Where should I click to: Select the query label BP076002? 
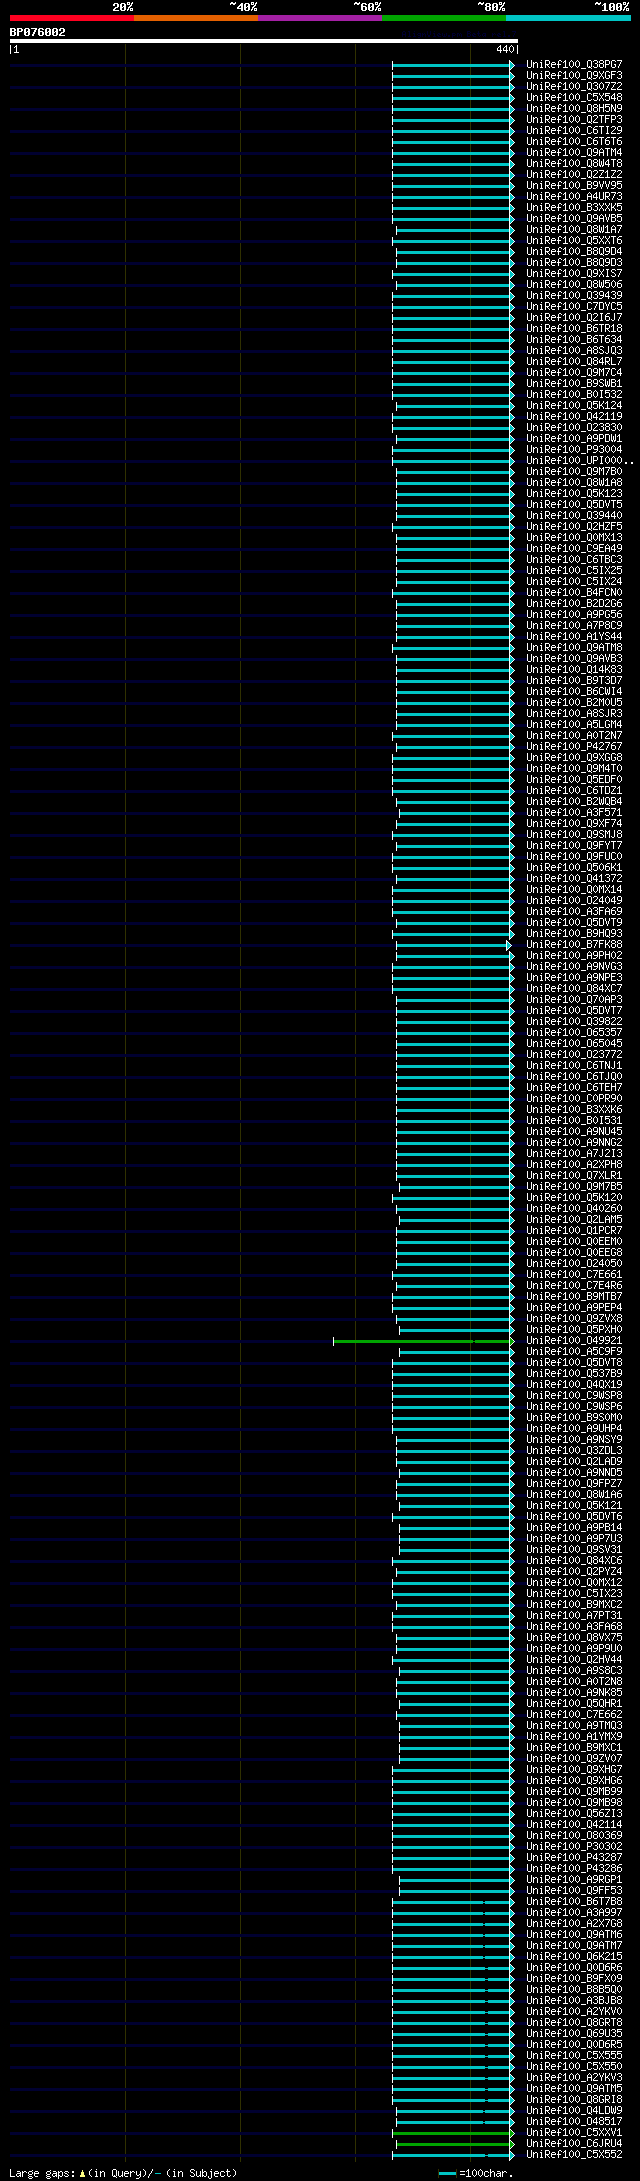(x=38, y=32)
